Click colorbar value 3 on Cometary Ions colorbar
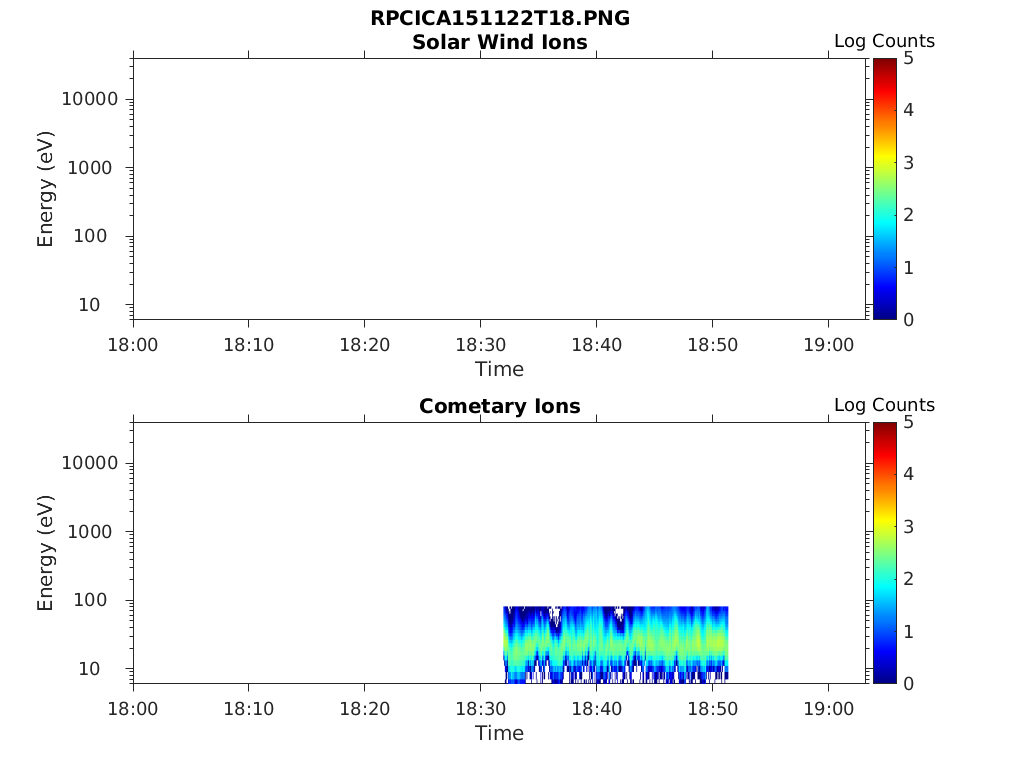This screenshot has width=1024, height=768. coord(908,527)
